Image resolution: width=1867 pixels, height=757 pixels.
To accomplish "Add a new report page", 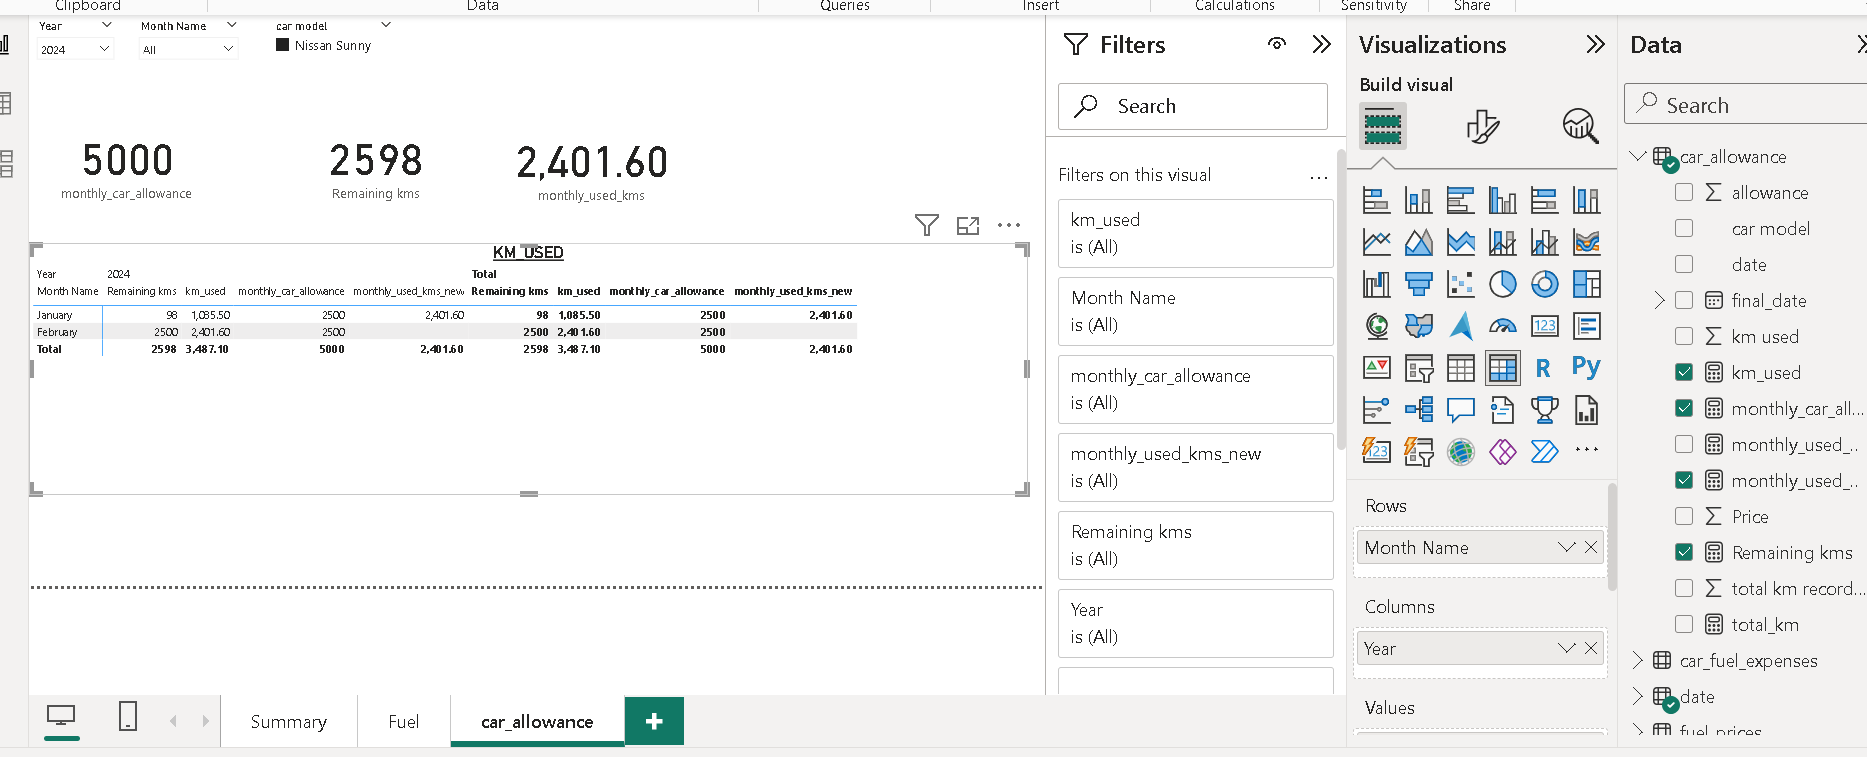I will click(x=654, y=721).
